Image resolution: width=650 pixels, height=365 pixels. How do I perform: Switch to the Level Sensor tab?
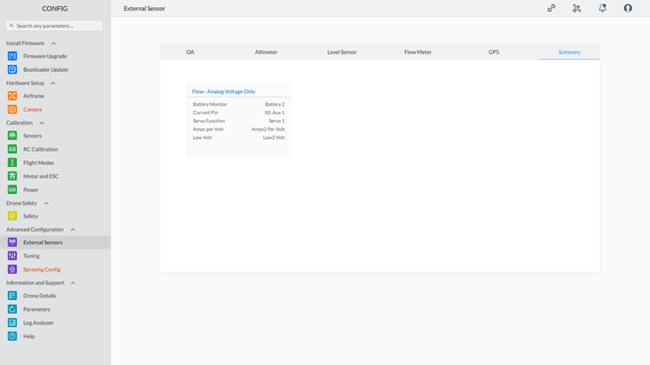(342, 52)
